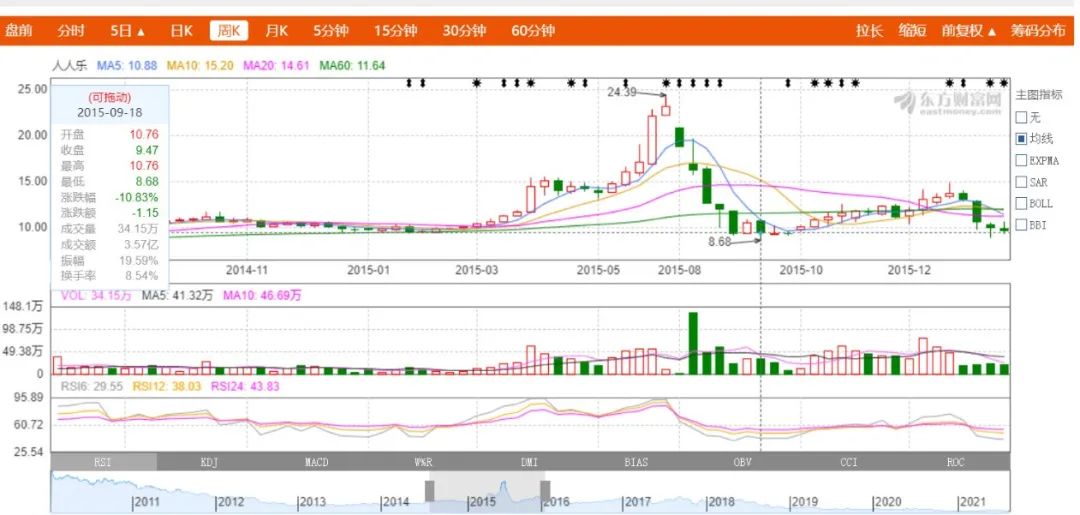Switch to the W%R indicator tab
The image size is (1080, 515).
(423, 462)
